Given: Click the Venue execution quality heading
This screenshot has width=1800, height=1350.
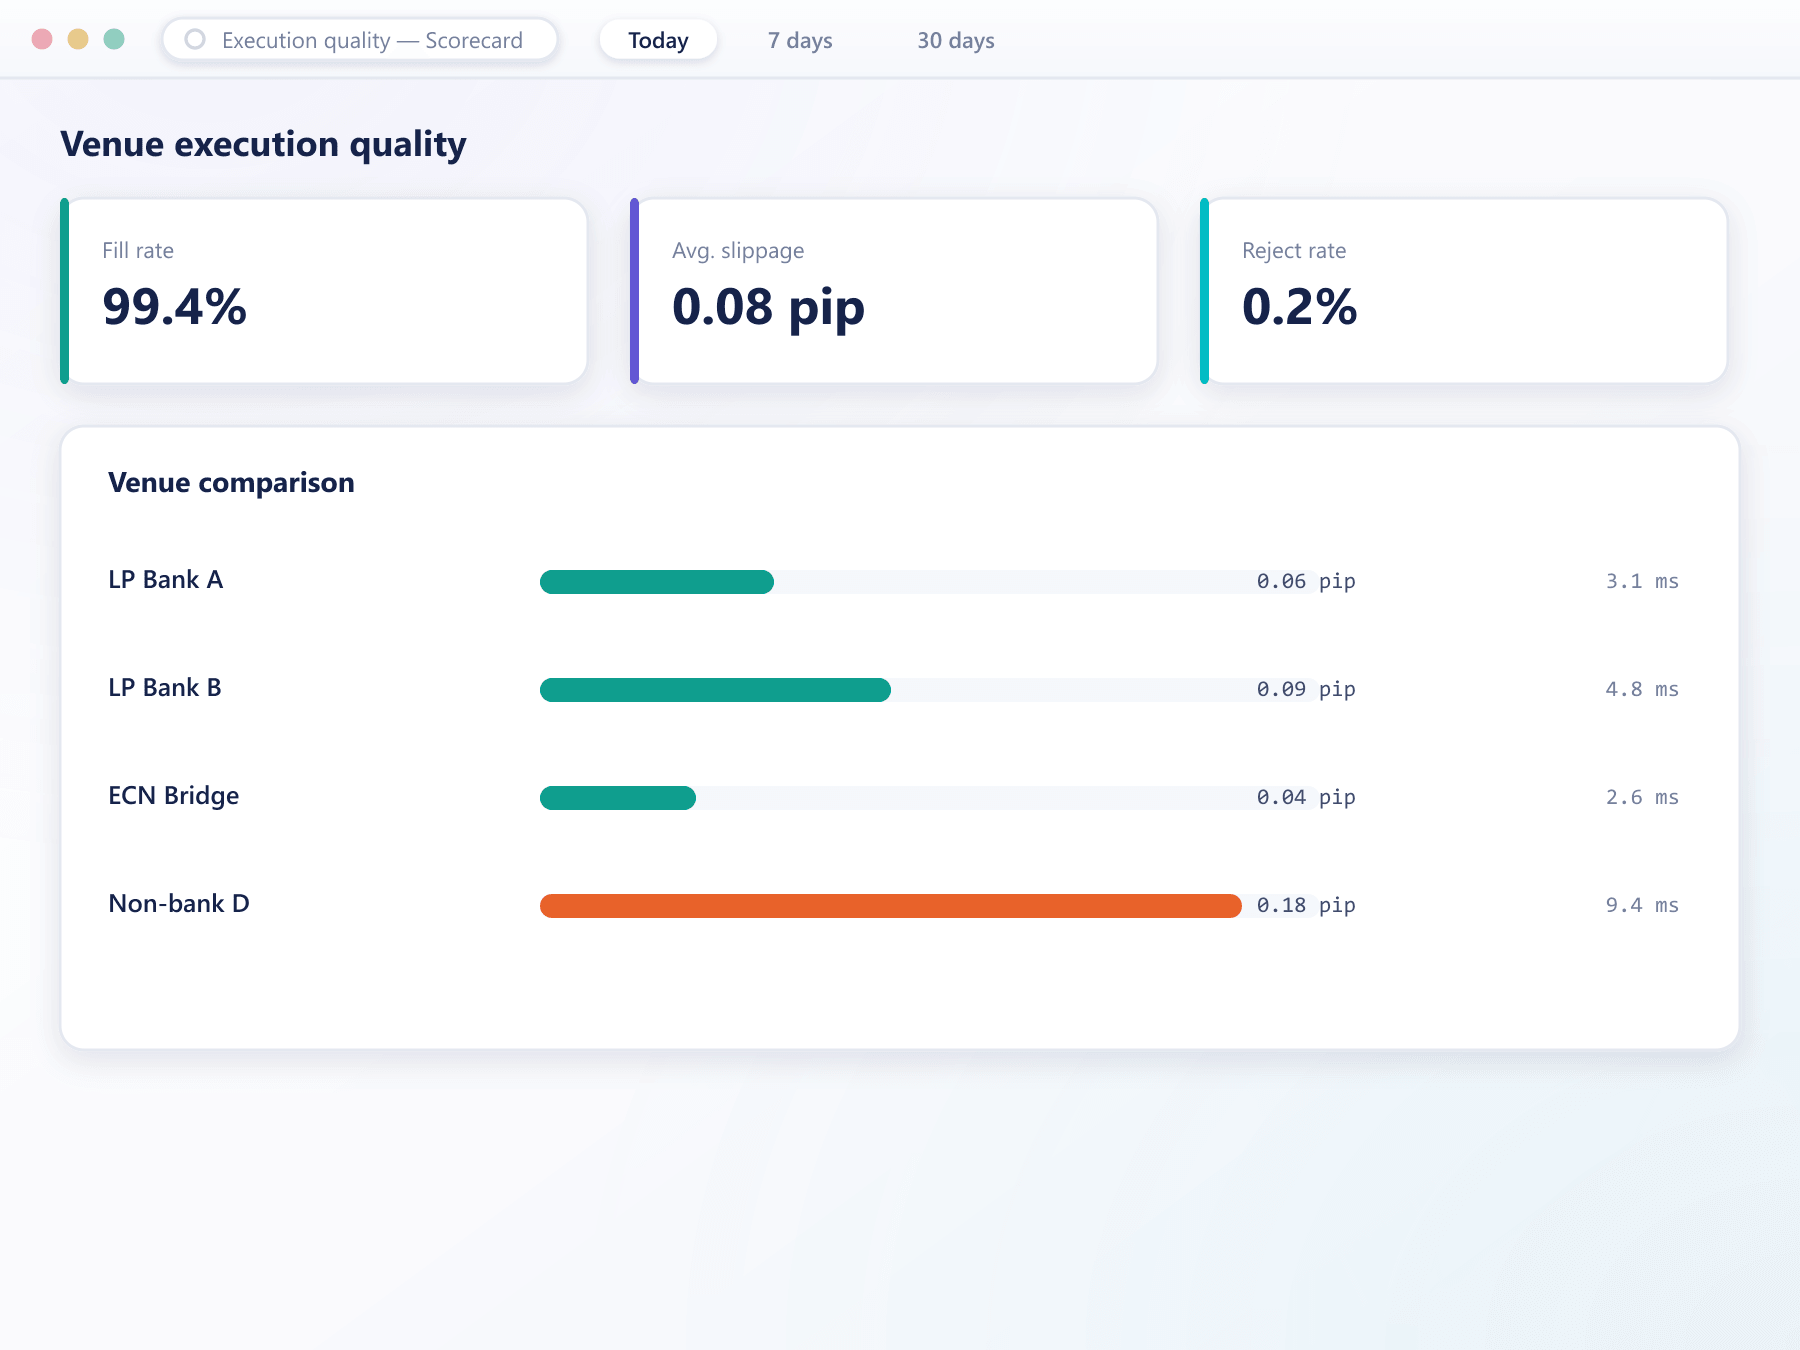Looking at the screenshot, I should (x=263, y=145).
